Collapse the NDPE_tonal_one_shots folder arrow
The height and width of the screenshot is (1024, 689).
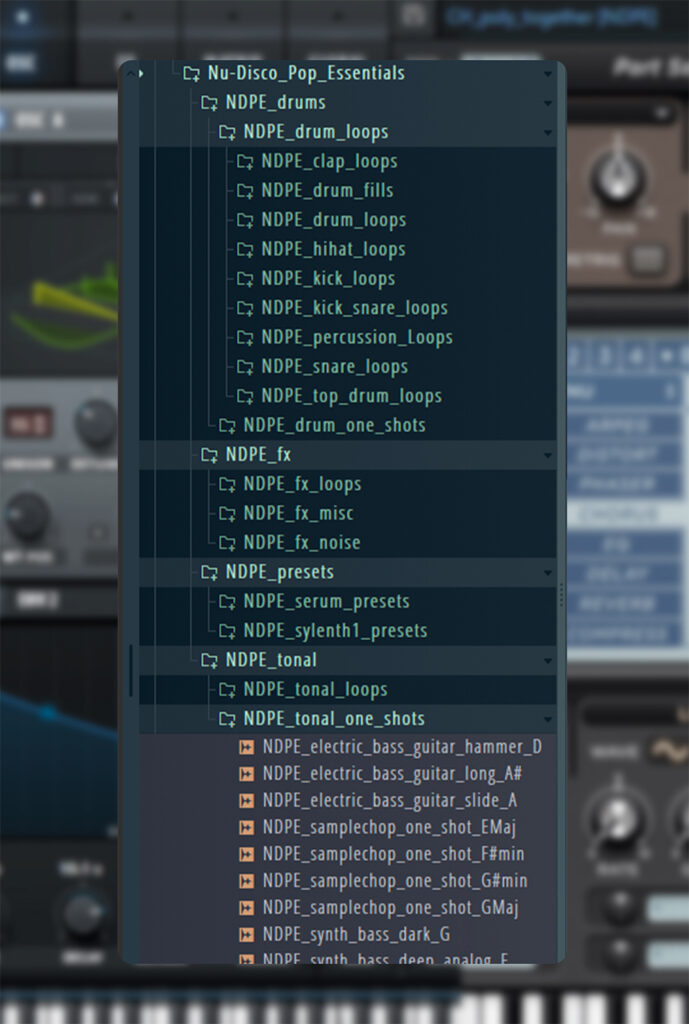(x=547, y=720)
